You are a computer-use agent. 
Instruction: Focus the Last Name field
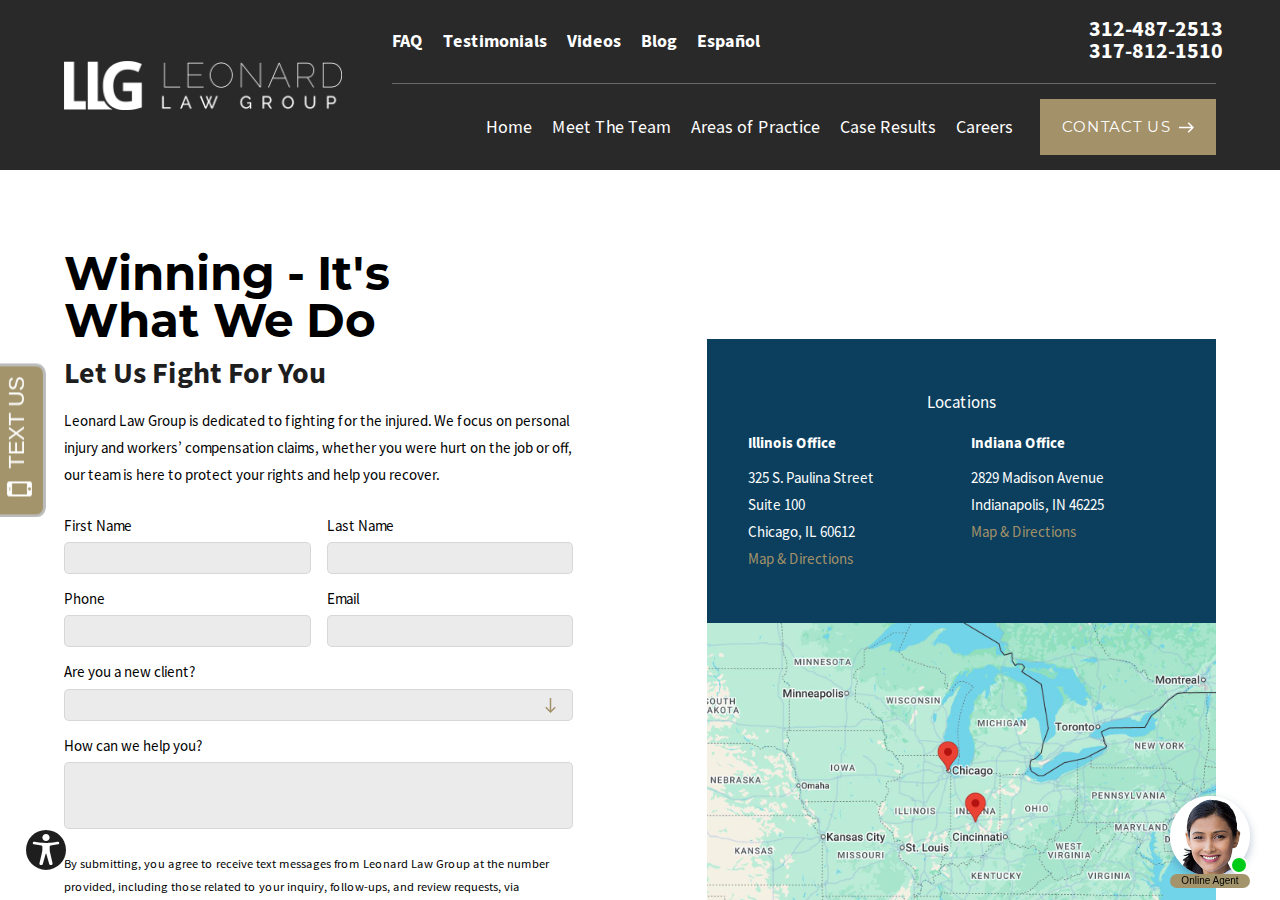tap(450, 558)
